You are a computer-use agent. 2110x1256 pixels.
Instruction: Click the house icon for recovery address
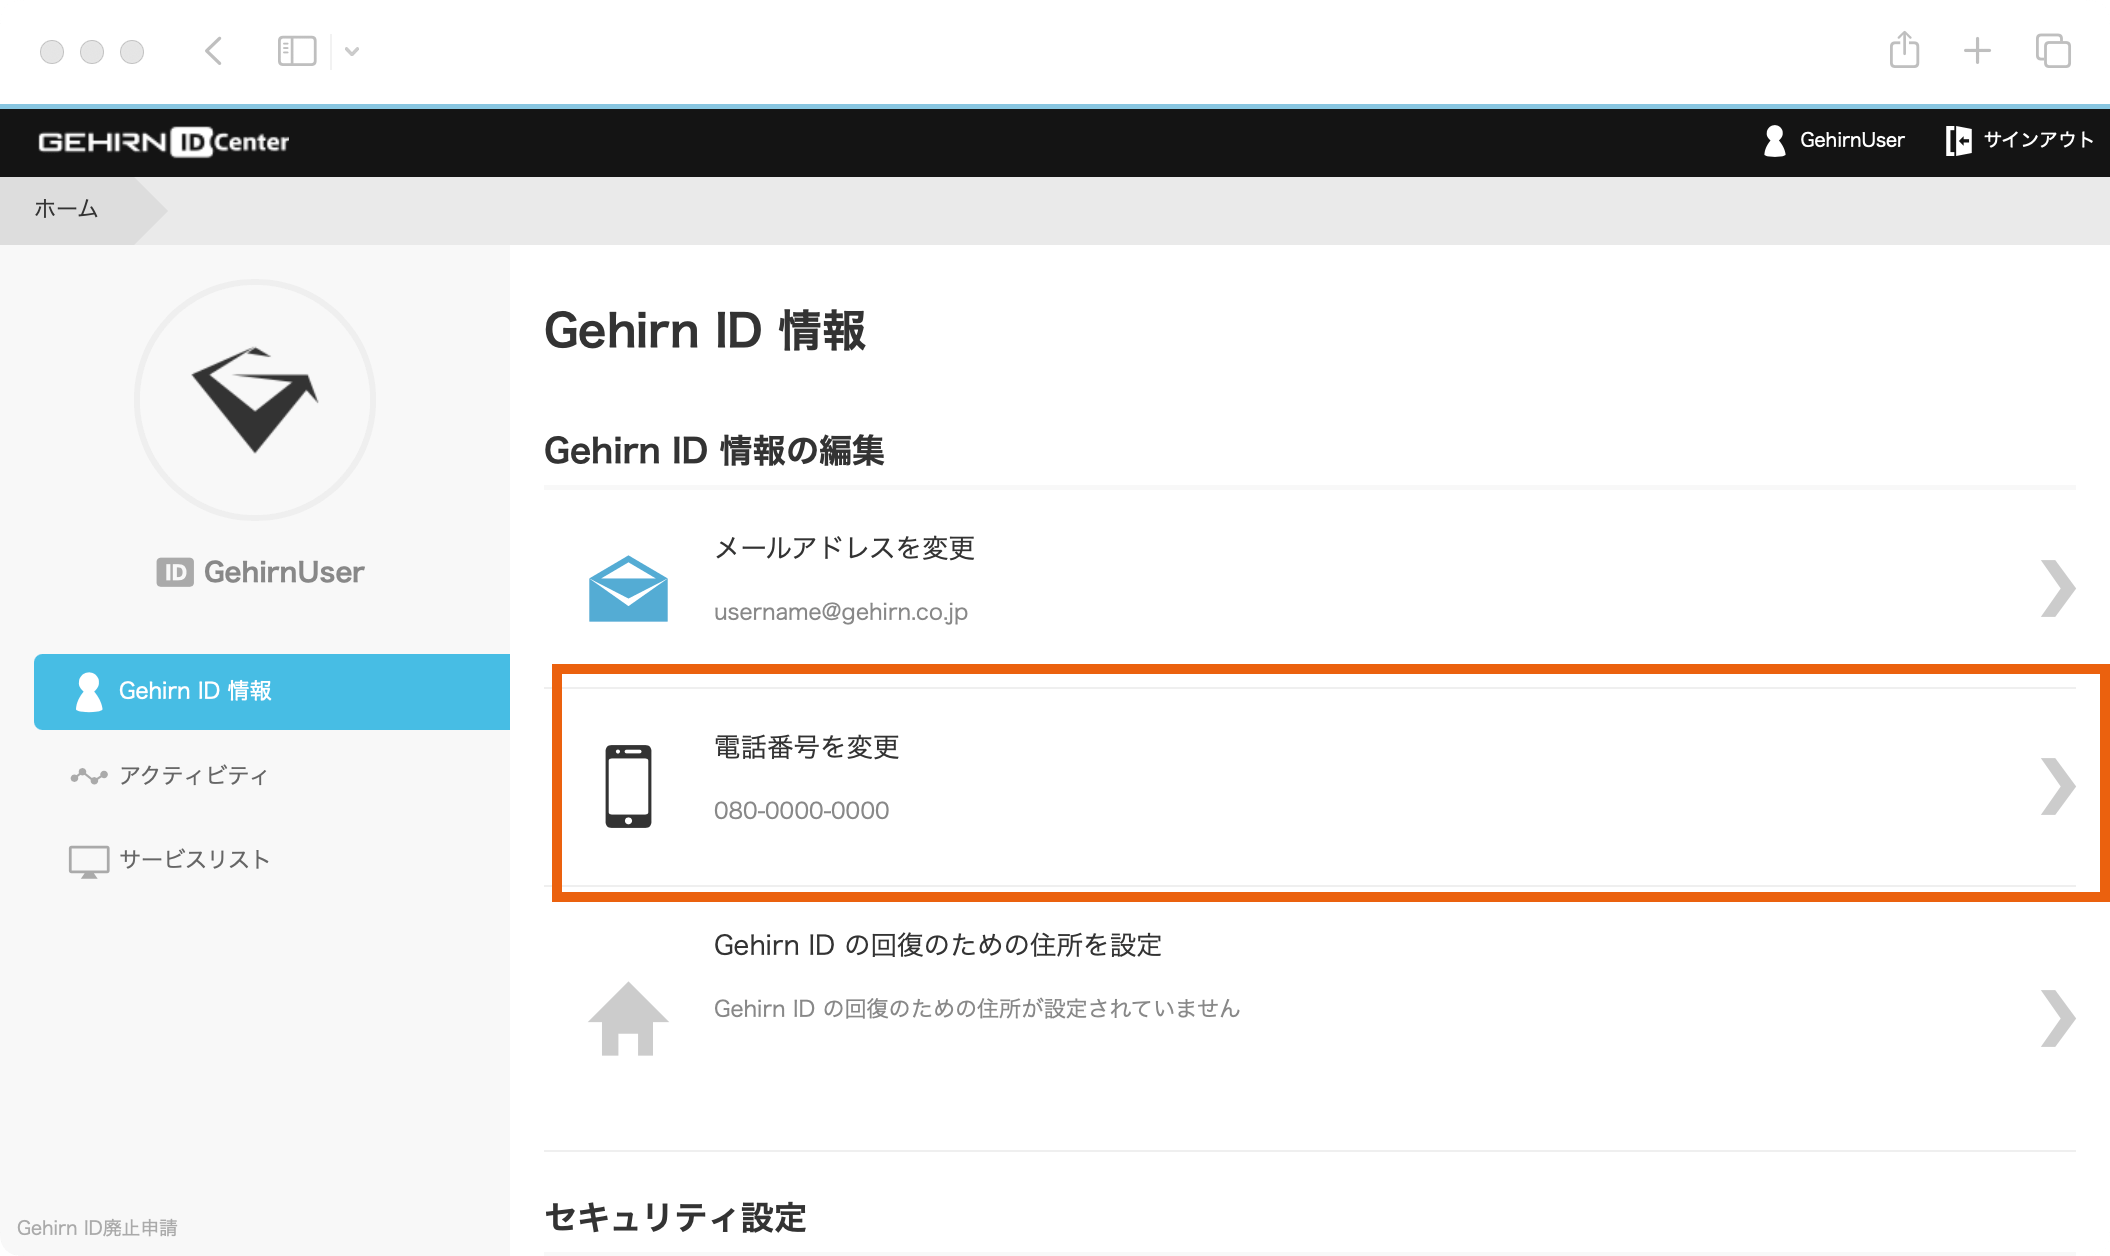click(628, 1019)
